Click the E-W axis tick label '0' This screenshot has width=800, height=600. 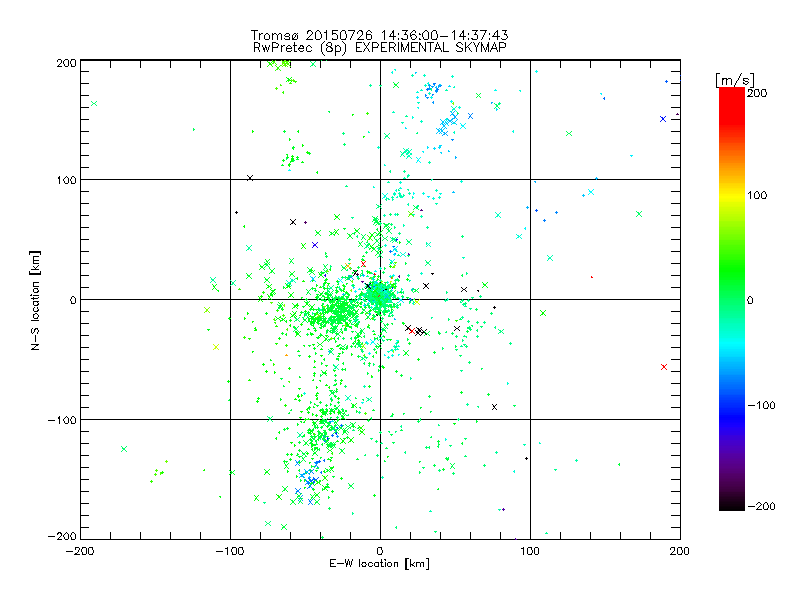click(x=380, y=551)
